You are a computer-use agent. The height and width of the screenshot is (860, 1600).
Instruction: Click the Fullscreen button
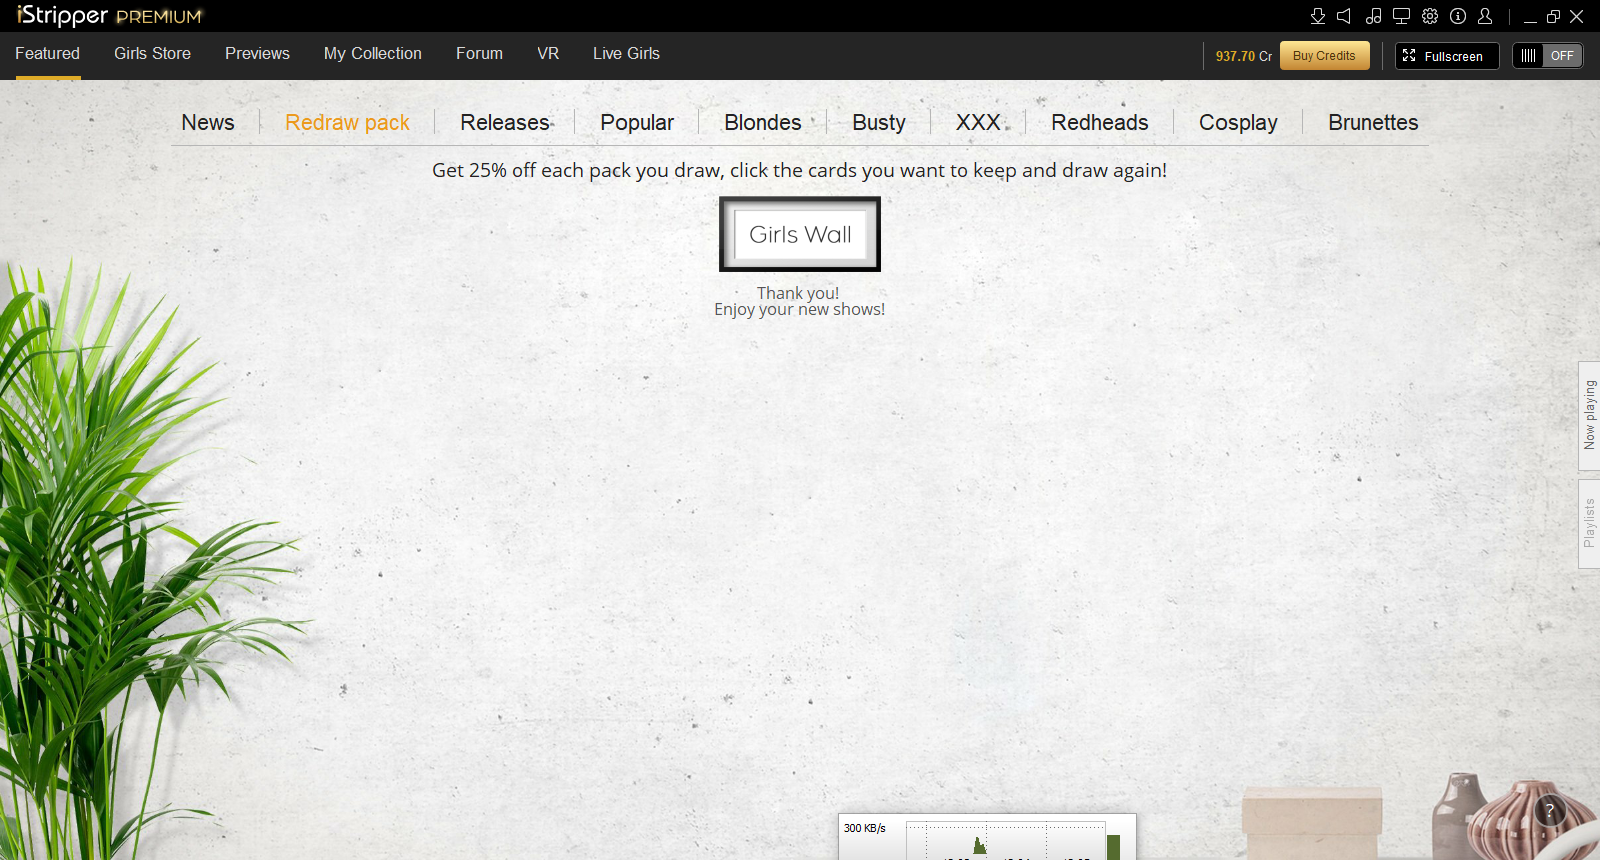click(1446, 56)
